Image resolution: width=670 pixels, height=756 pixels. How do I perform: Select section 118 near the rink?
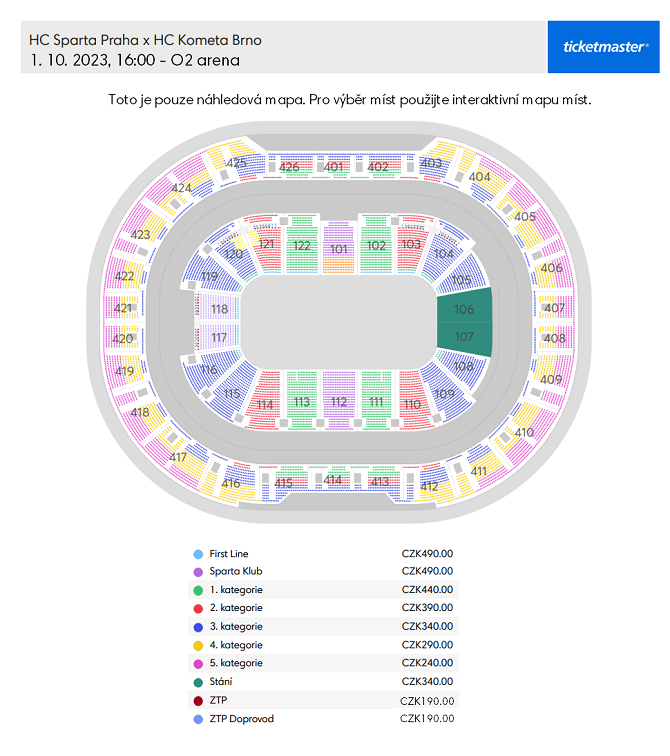click(x=218, y=307)
